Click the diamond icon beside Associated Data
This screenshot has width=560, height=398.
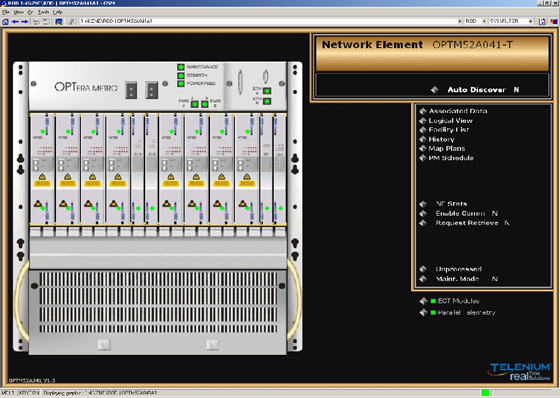tap(423, 111)
